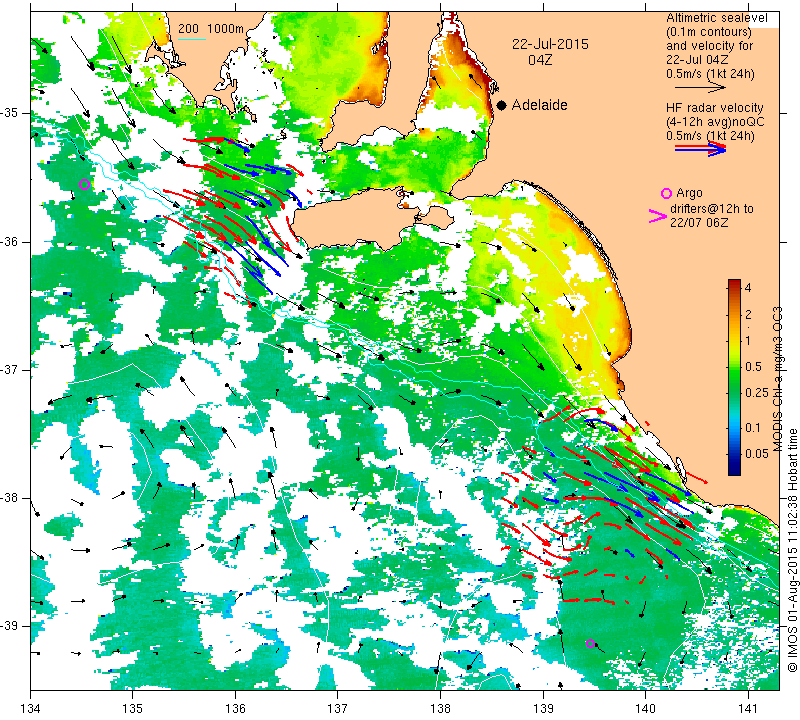Click 'Altimetric sealevel' legend heading

click(x=716, y=18)
